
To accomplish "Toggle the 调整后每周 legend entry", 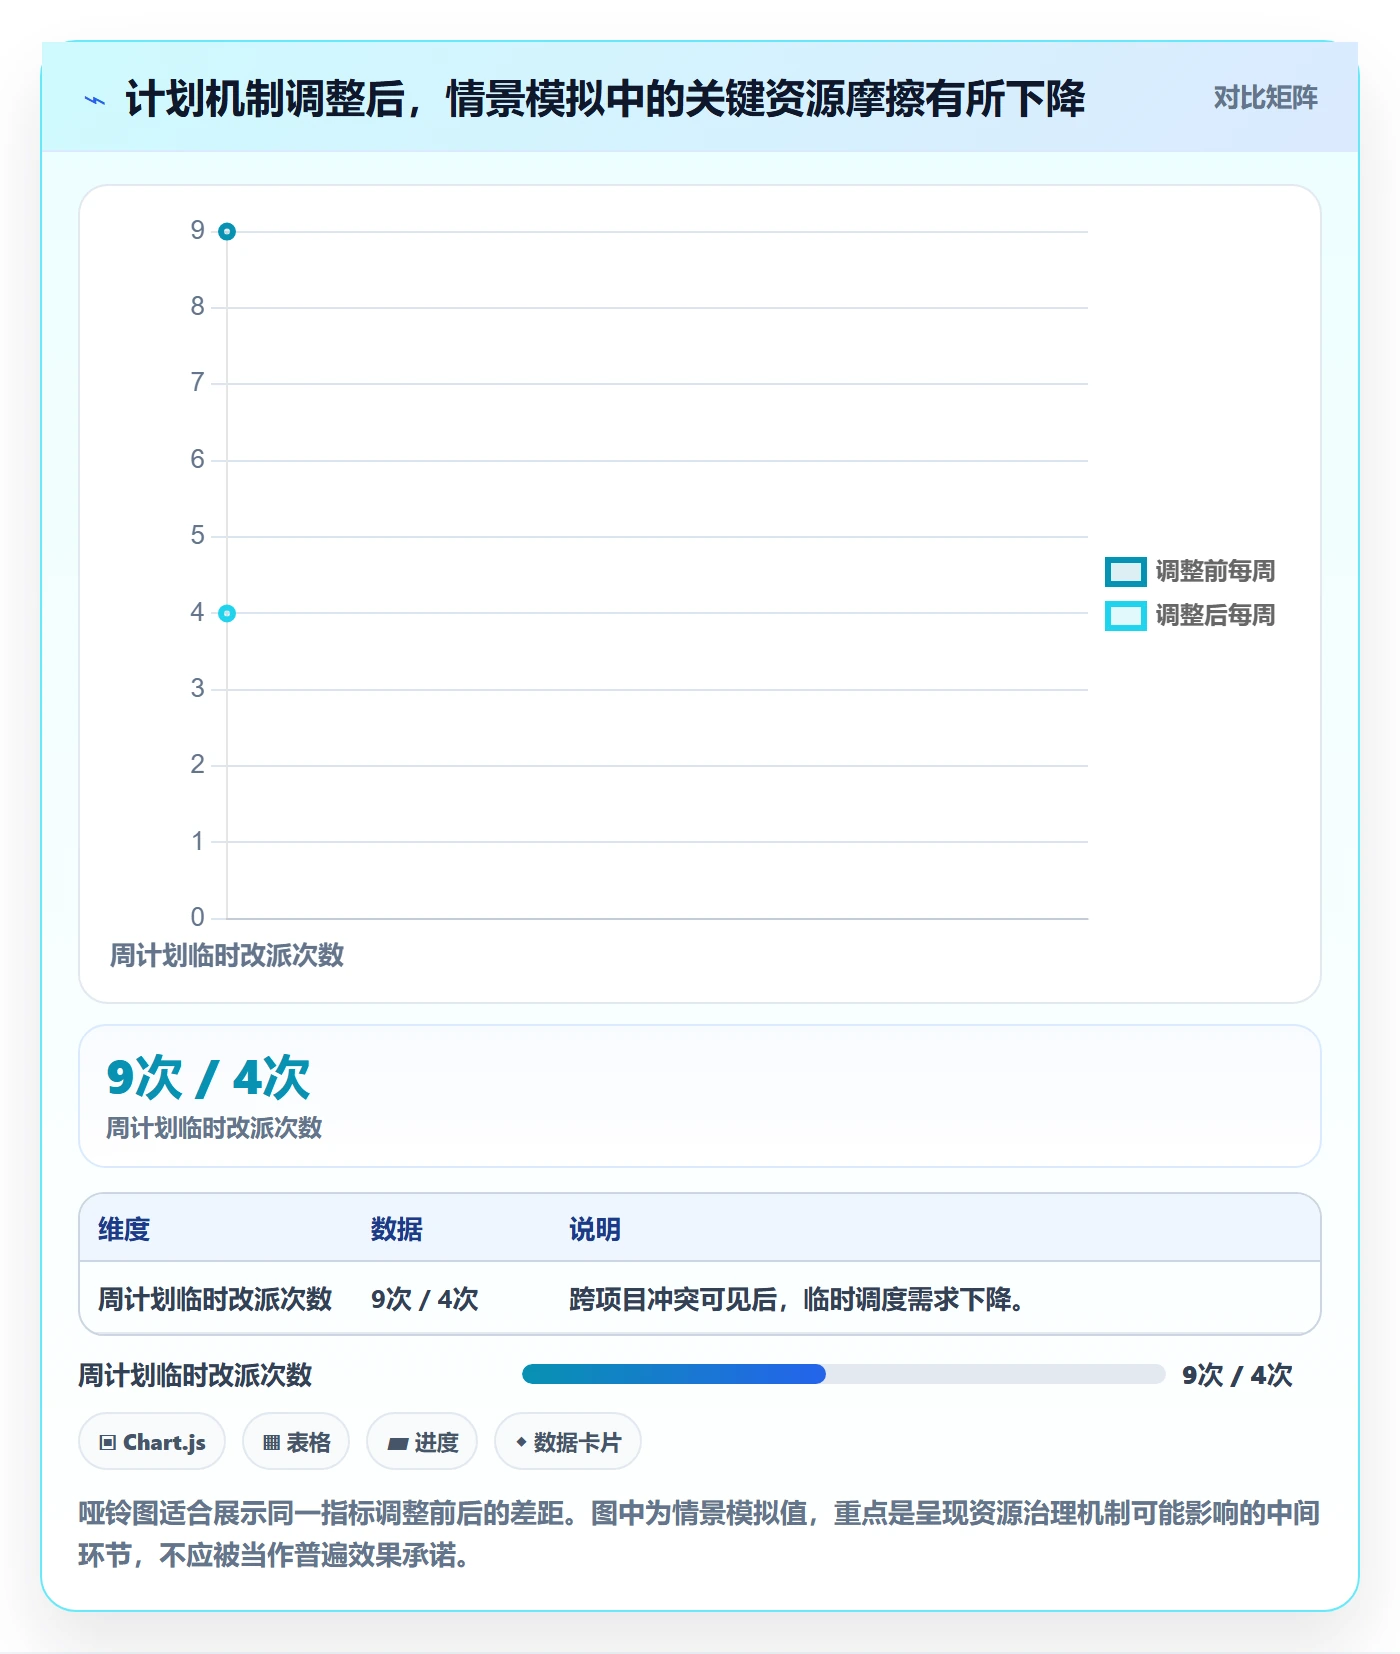I will (x=1190, y=615).
